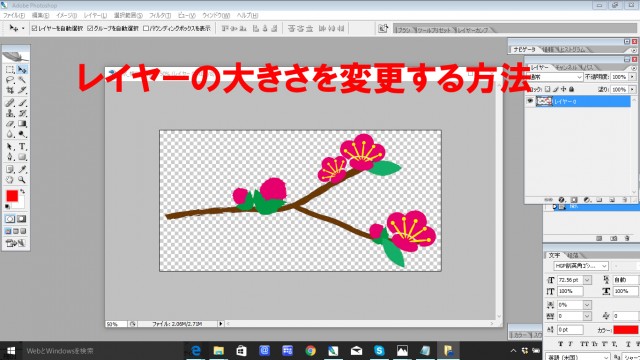Screen dimensions: 640x360
Task: Select the Shape tool
Action: [x=22, y=156]
